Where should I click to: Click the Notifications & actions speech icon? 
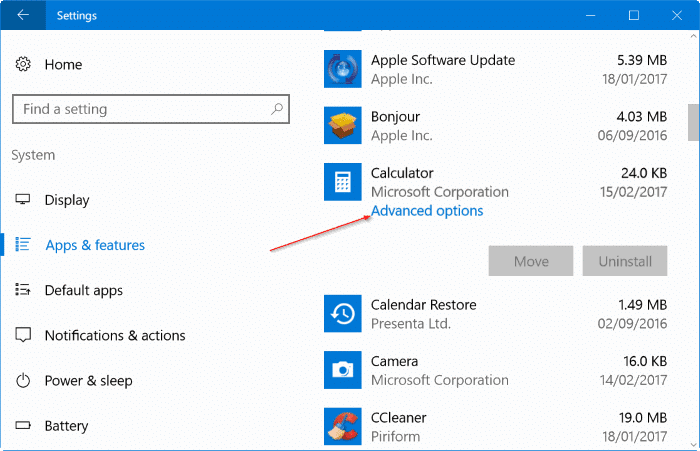click(23, 335)
